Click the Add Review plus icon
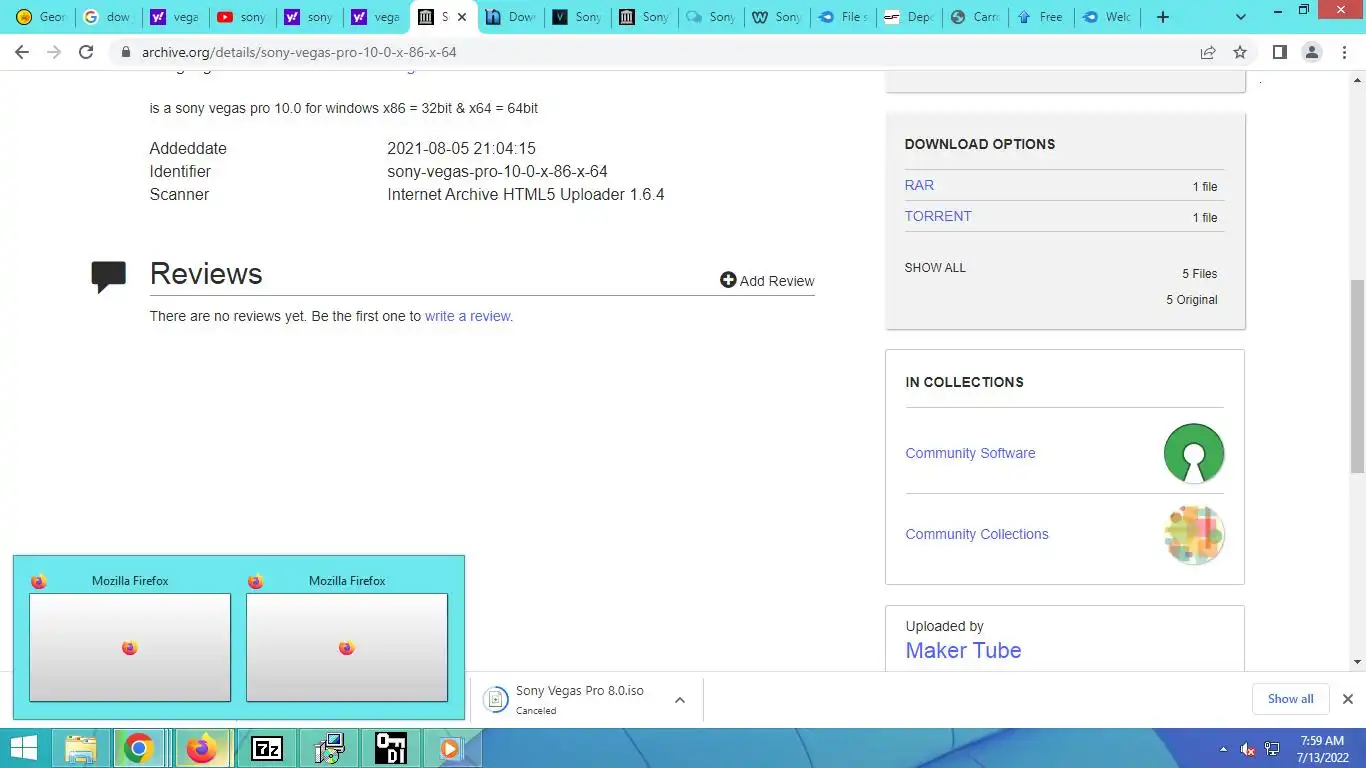Viewport: 1366px width, 768px height. pos(728,280)
